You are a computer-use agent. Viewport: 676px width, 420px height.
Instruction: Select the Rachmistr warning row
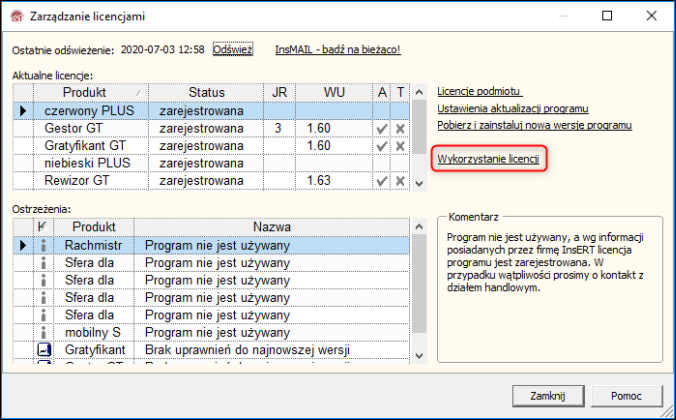click(x=211, y=245)
